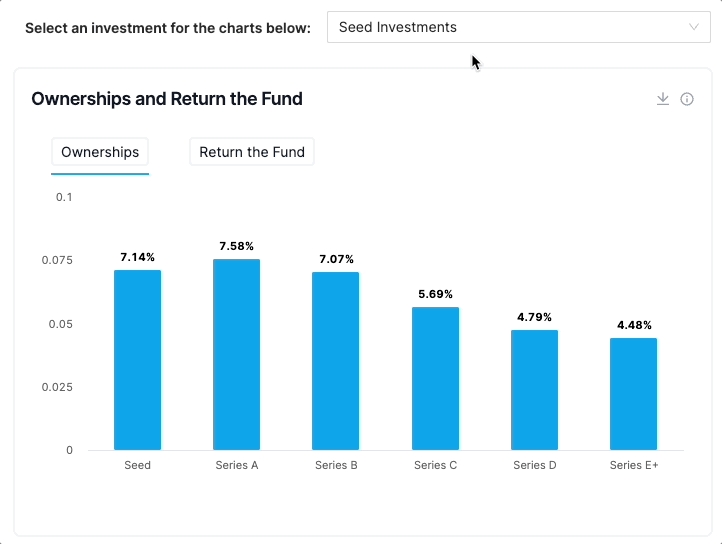The height and width of the screenshot is (544, 722).
Task: Switch to the Ownerships tab
Action: pyautogui.click(x=100, y=152)
